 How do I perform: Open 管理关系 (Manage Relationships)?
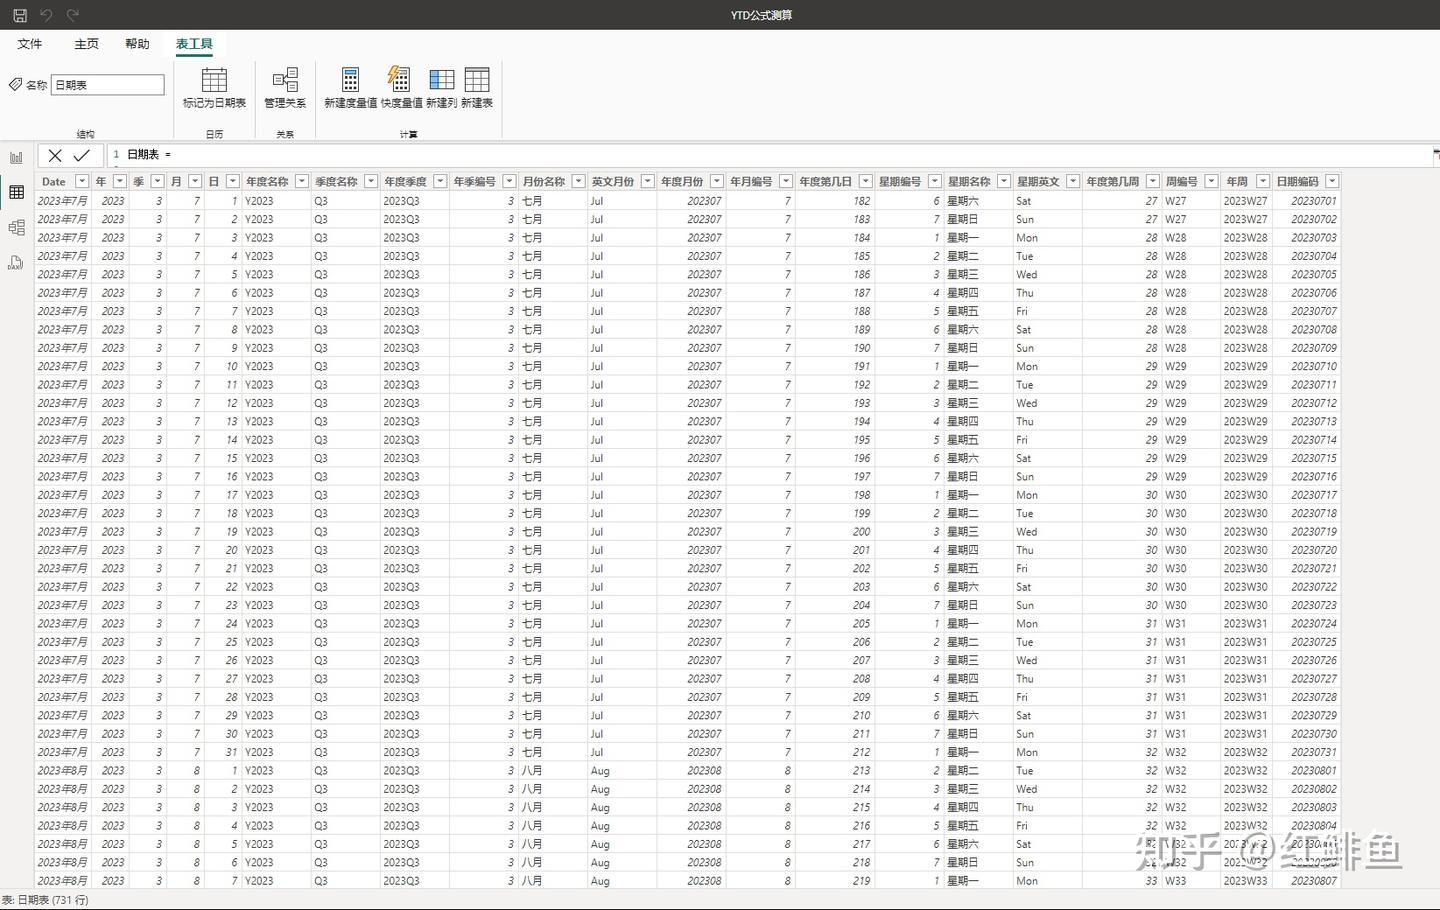285,90
